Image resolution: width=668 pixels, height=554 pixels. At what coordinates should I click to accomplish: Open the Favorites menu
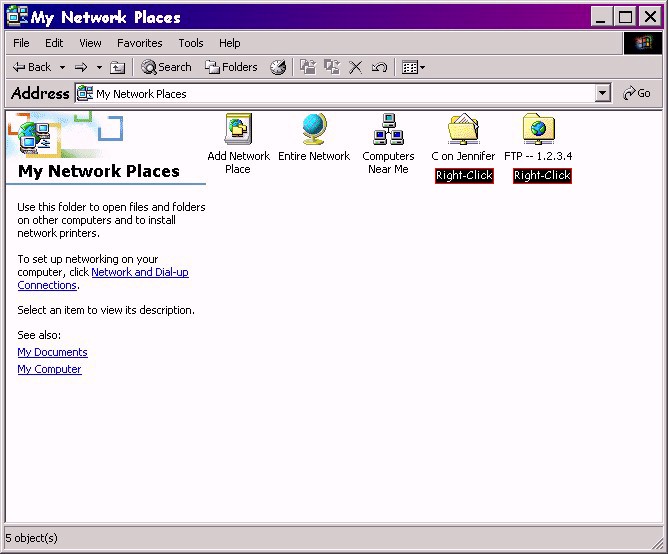coord(140,43)
